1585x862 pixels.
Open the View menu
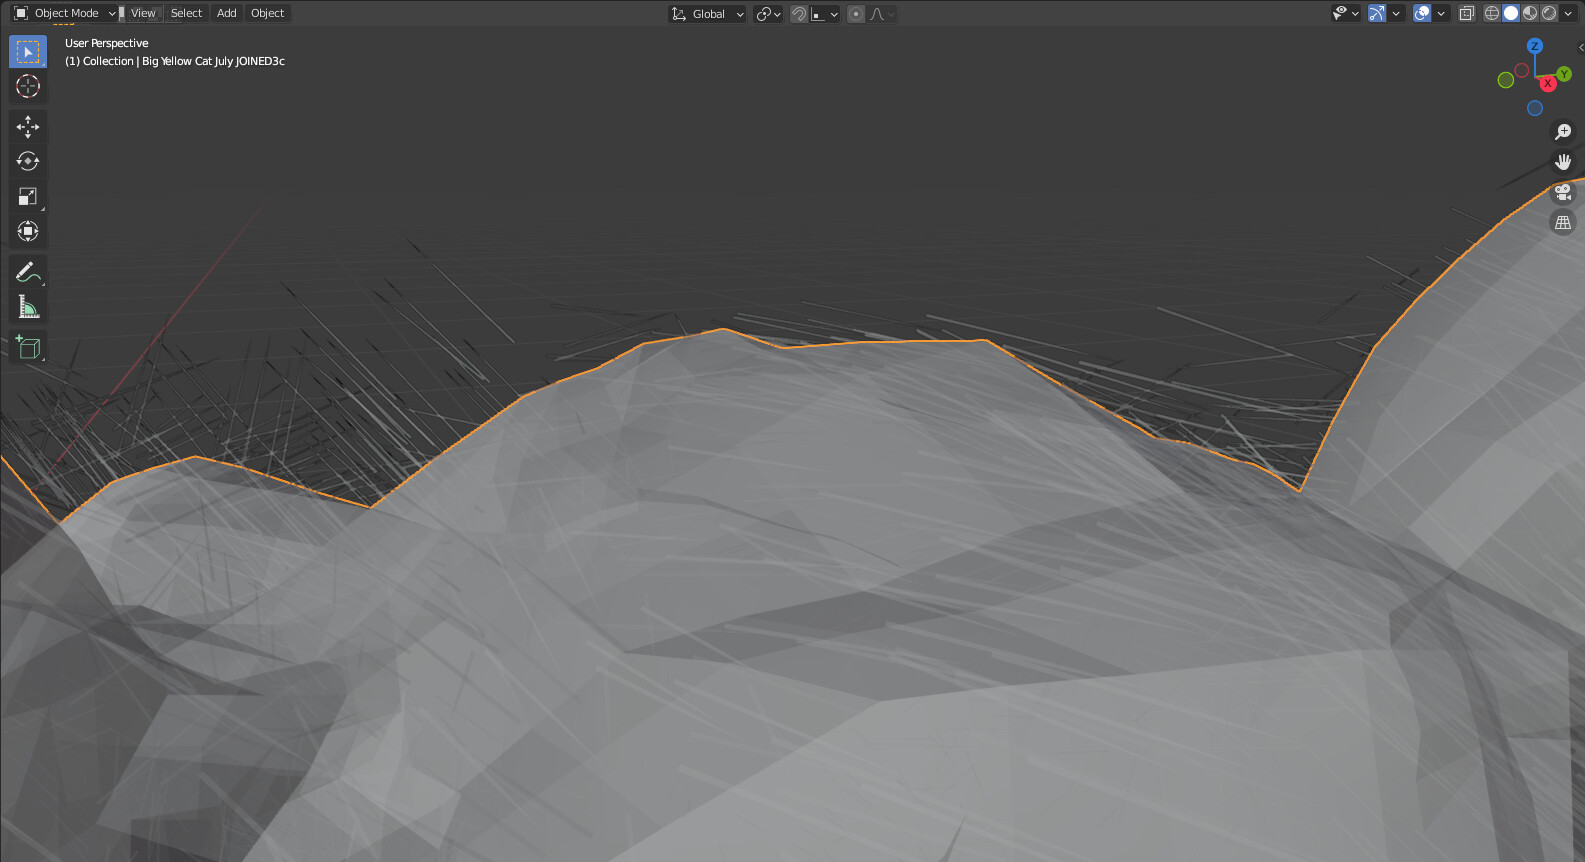coord(143,13)
